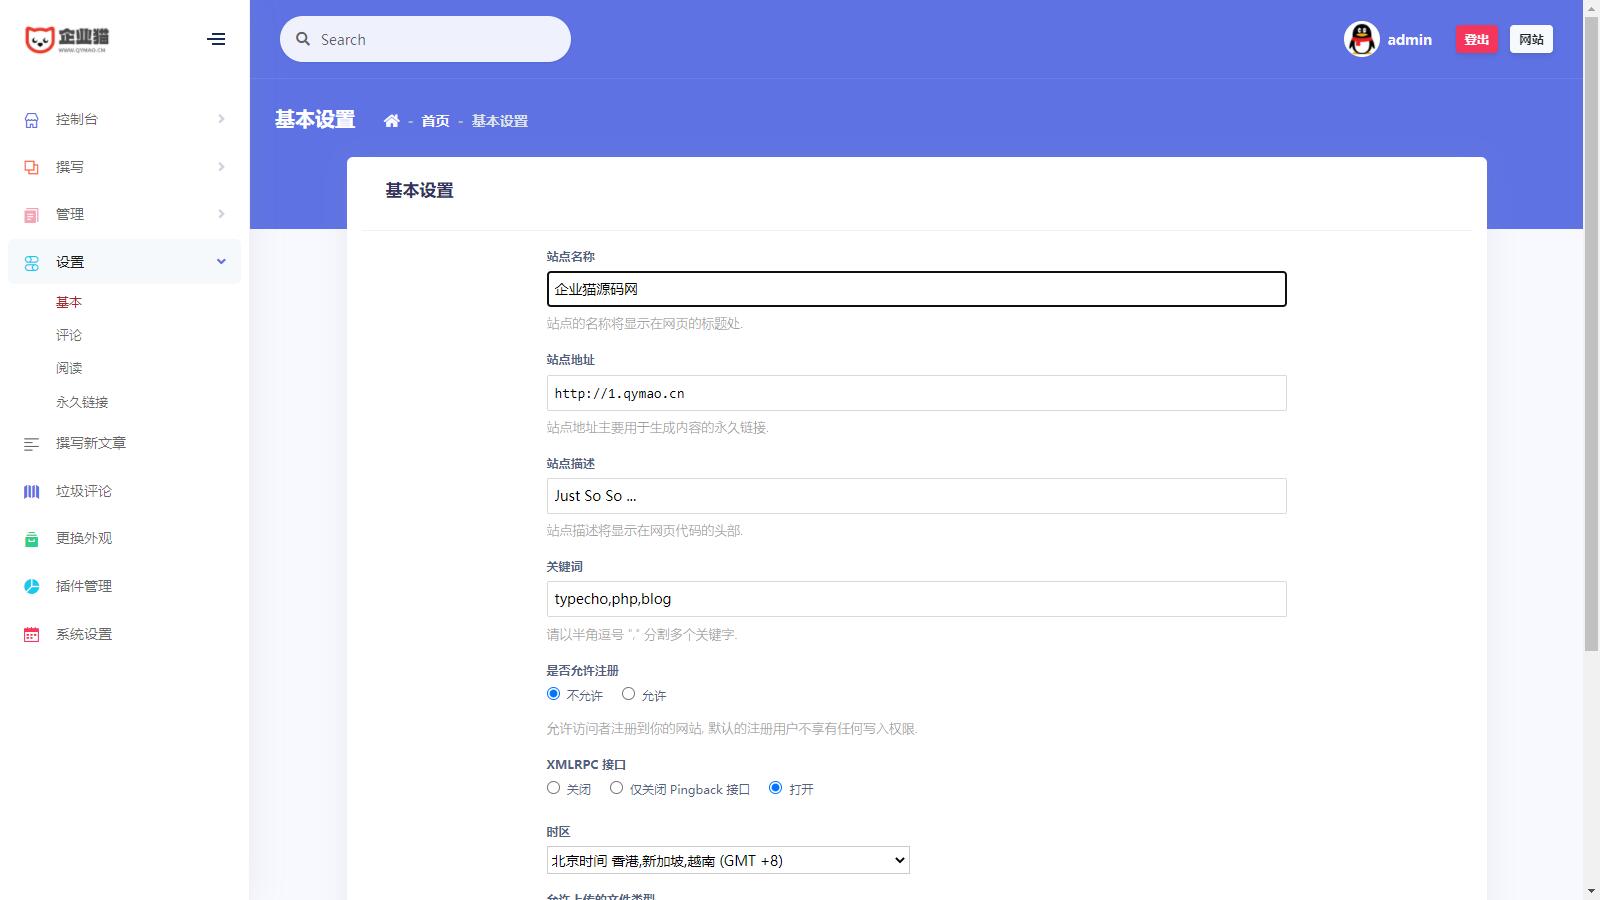1600x900 pixels.
Task: Select the 关闭 XMLRPC radio option
Action: [x=553, y=788]
